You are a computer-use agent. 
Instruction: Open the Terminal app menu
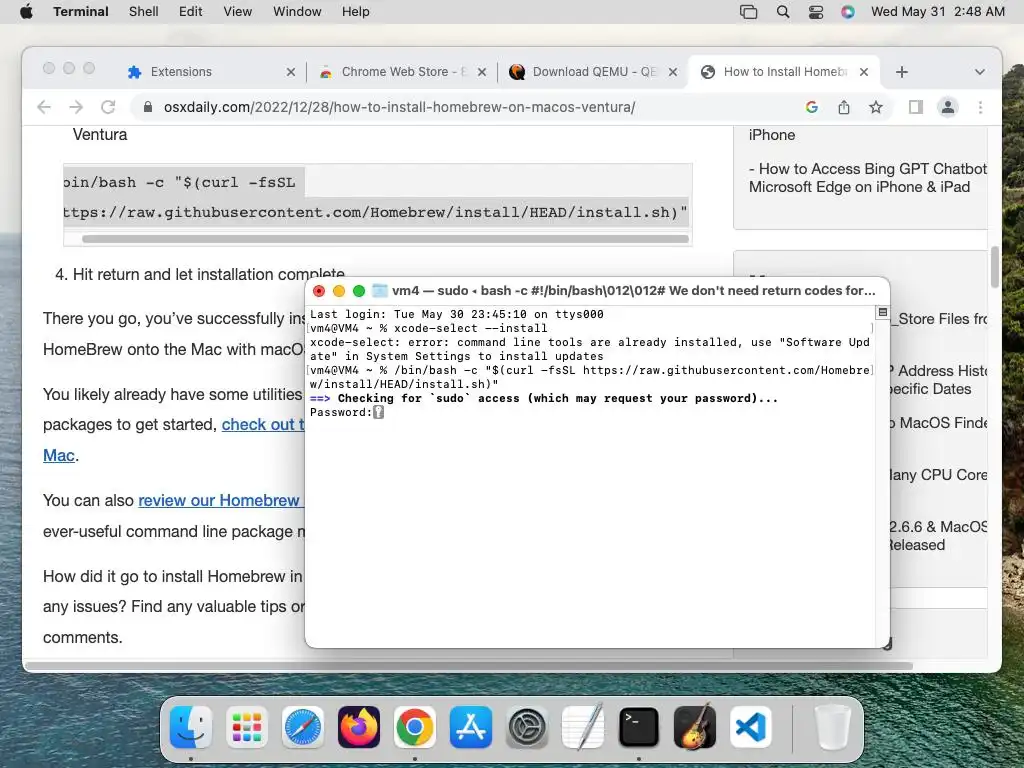(x=81, y=12)
